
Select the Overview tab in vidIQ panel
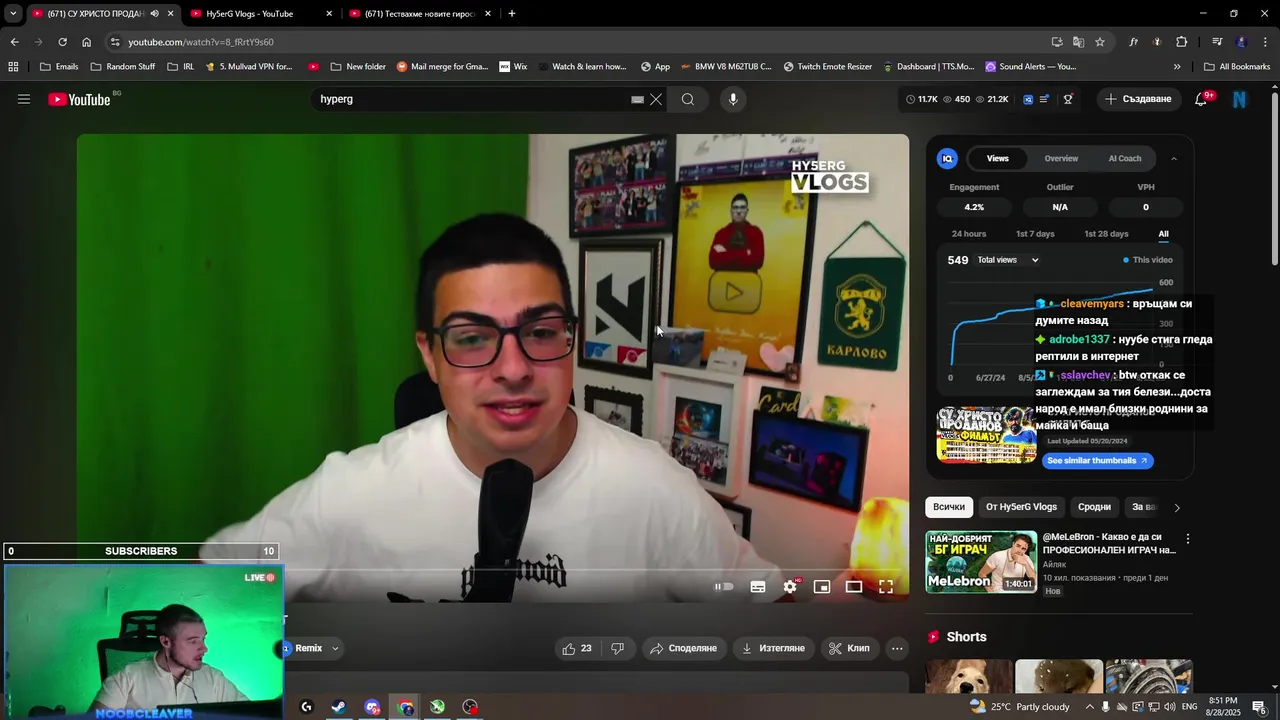[x=1061, y=158]
